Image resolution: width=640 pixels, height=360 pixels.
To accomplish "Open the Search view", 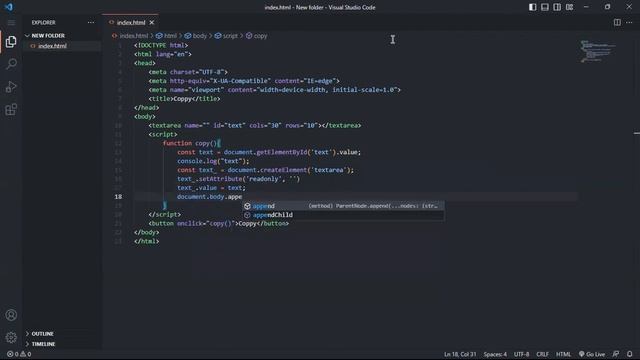I will click(11, 64).
